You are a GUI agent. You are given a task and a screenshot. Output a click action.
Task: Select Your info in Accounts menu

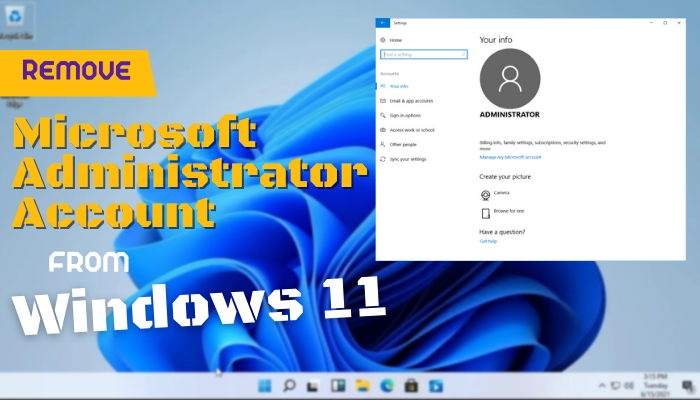tap(399, 86)
